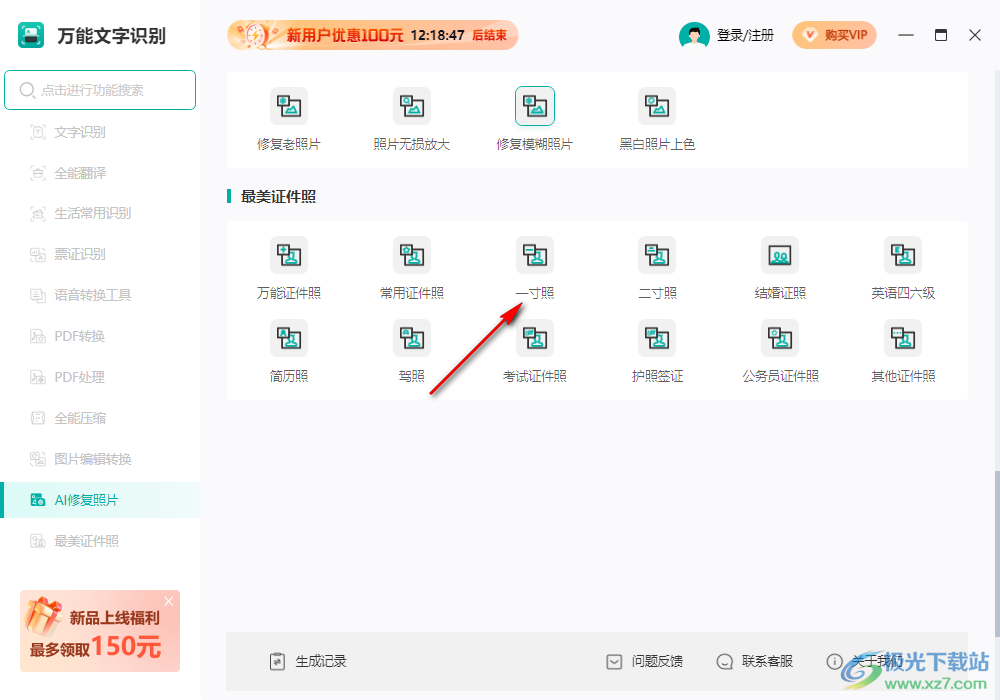Image resolution: width=1000 pixels, height=700 pixels.
Task: Focus the 点击进行功能搜索 search field
Action: [100, 90]
